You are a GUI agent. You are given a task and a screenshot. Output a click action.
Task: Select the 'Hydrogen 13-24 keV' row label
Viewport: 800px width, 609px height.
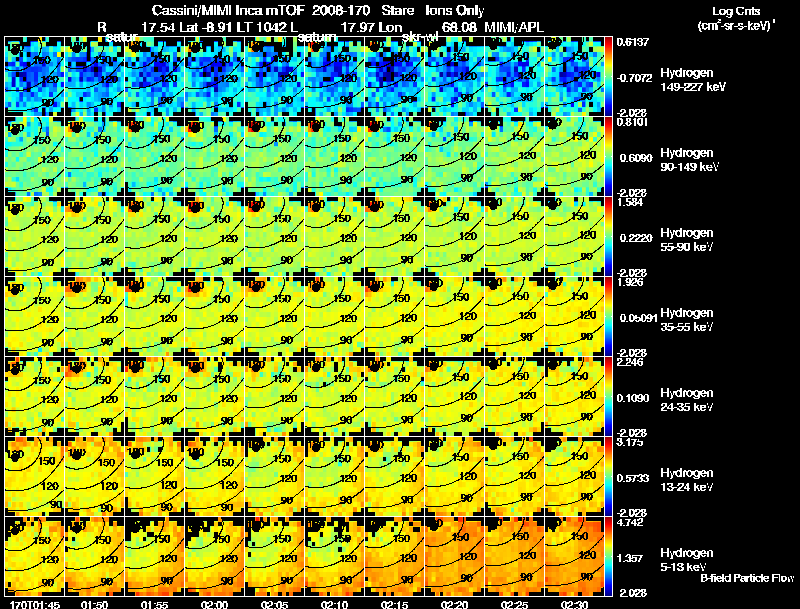pos(687,480)
